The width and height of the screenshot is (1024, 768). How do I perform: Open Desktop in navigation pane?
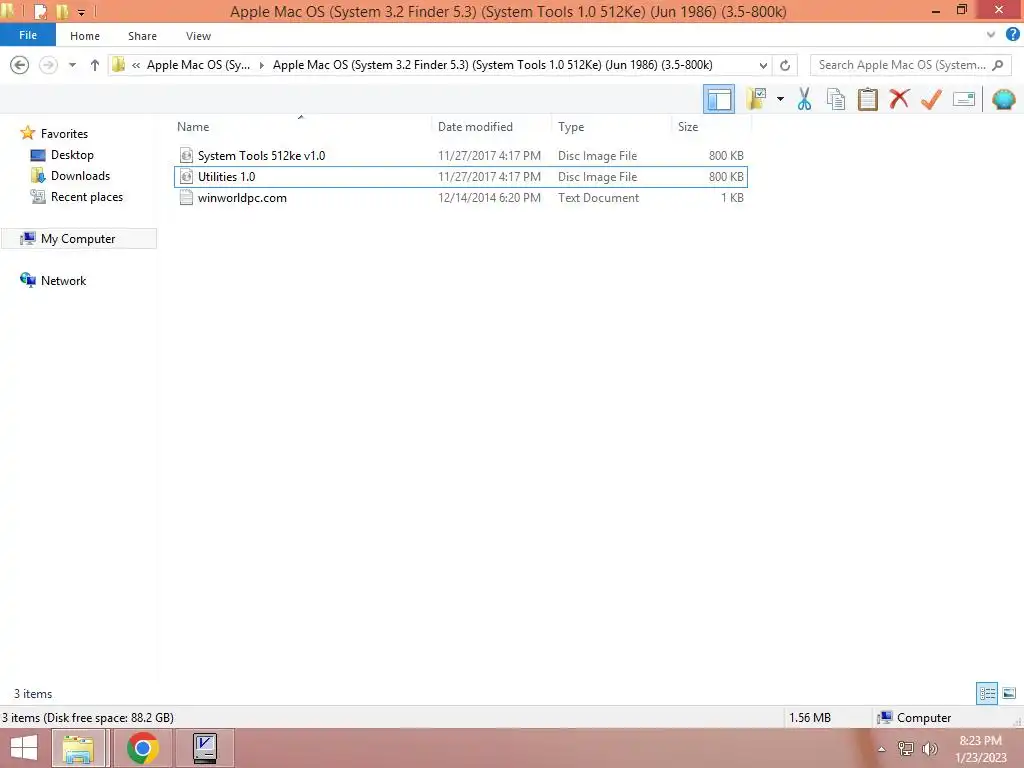[72, 155]
